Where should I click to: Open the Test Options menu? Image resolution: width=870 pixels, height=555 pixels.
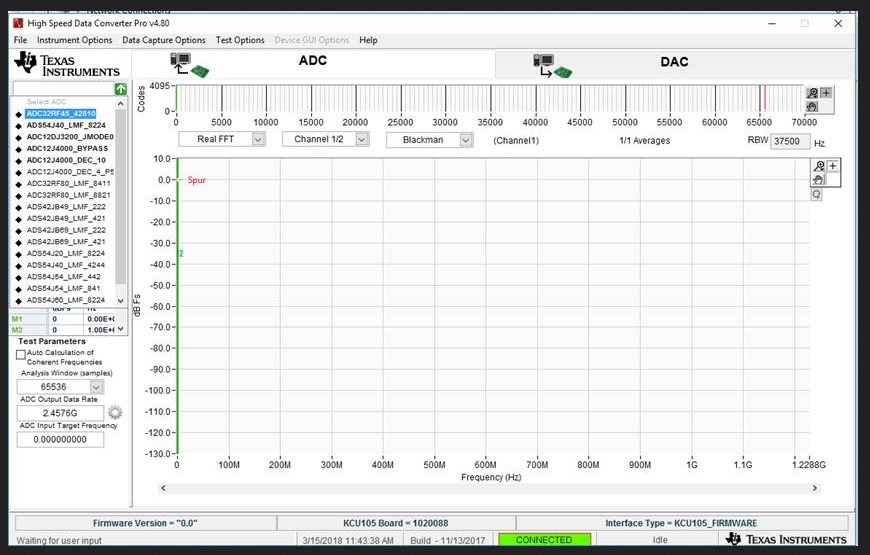240,40
